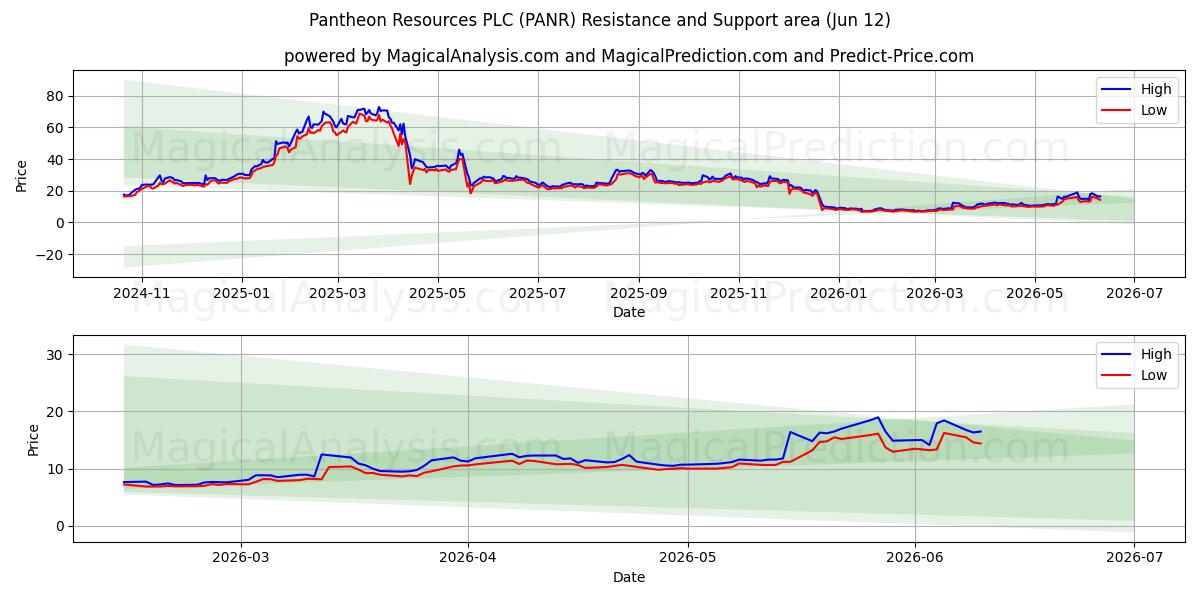The width and height of the screenshot is (1200, 600).
Task: Click top chart x-axis label '2025-11'
Action: [x=739, y=293]
